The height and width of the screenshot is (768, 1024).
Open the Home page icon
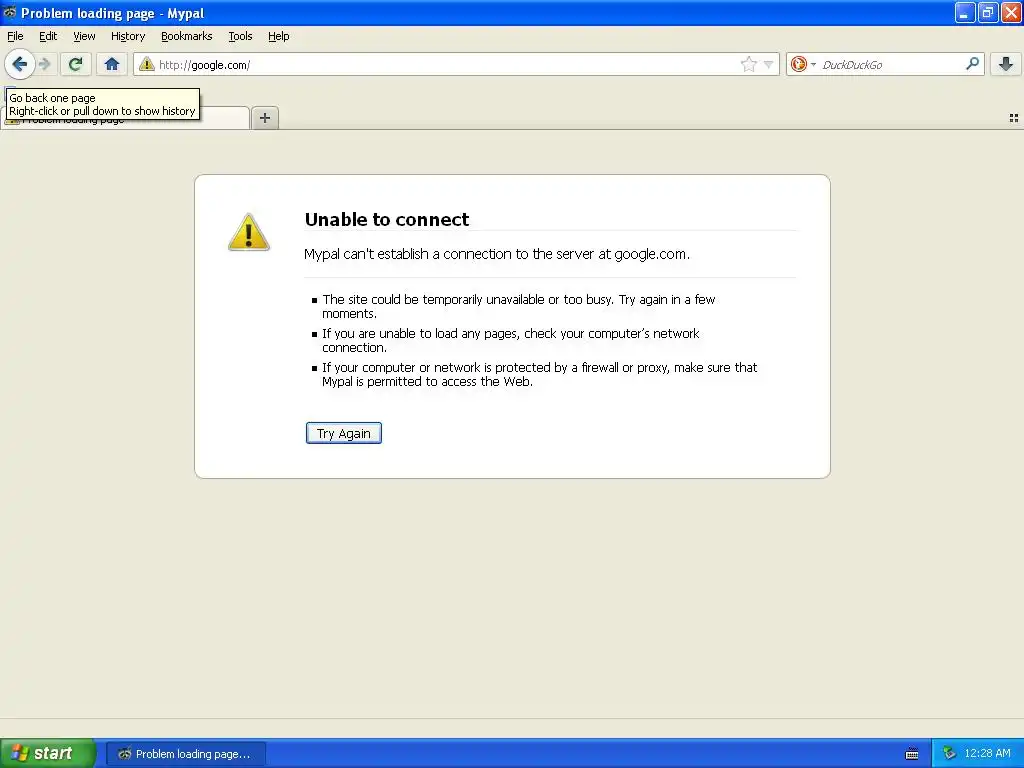click(112, 64)
